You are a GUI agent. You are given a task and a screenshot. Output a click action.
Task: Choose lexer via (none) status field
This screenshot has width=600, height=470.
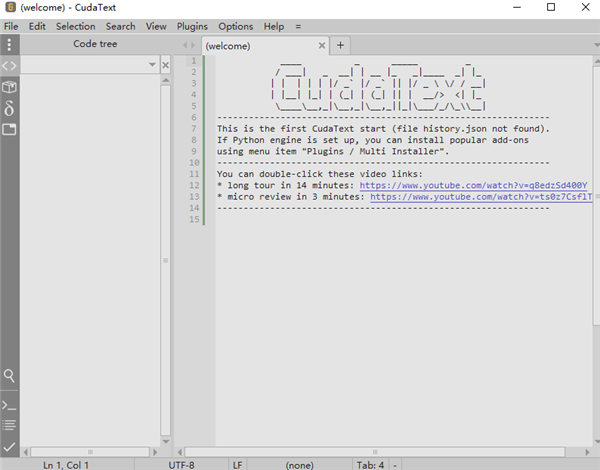299,465
